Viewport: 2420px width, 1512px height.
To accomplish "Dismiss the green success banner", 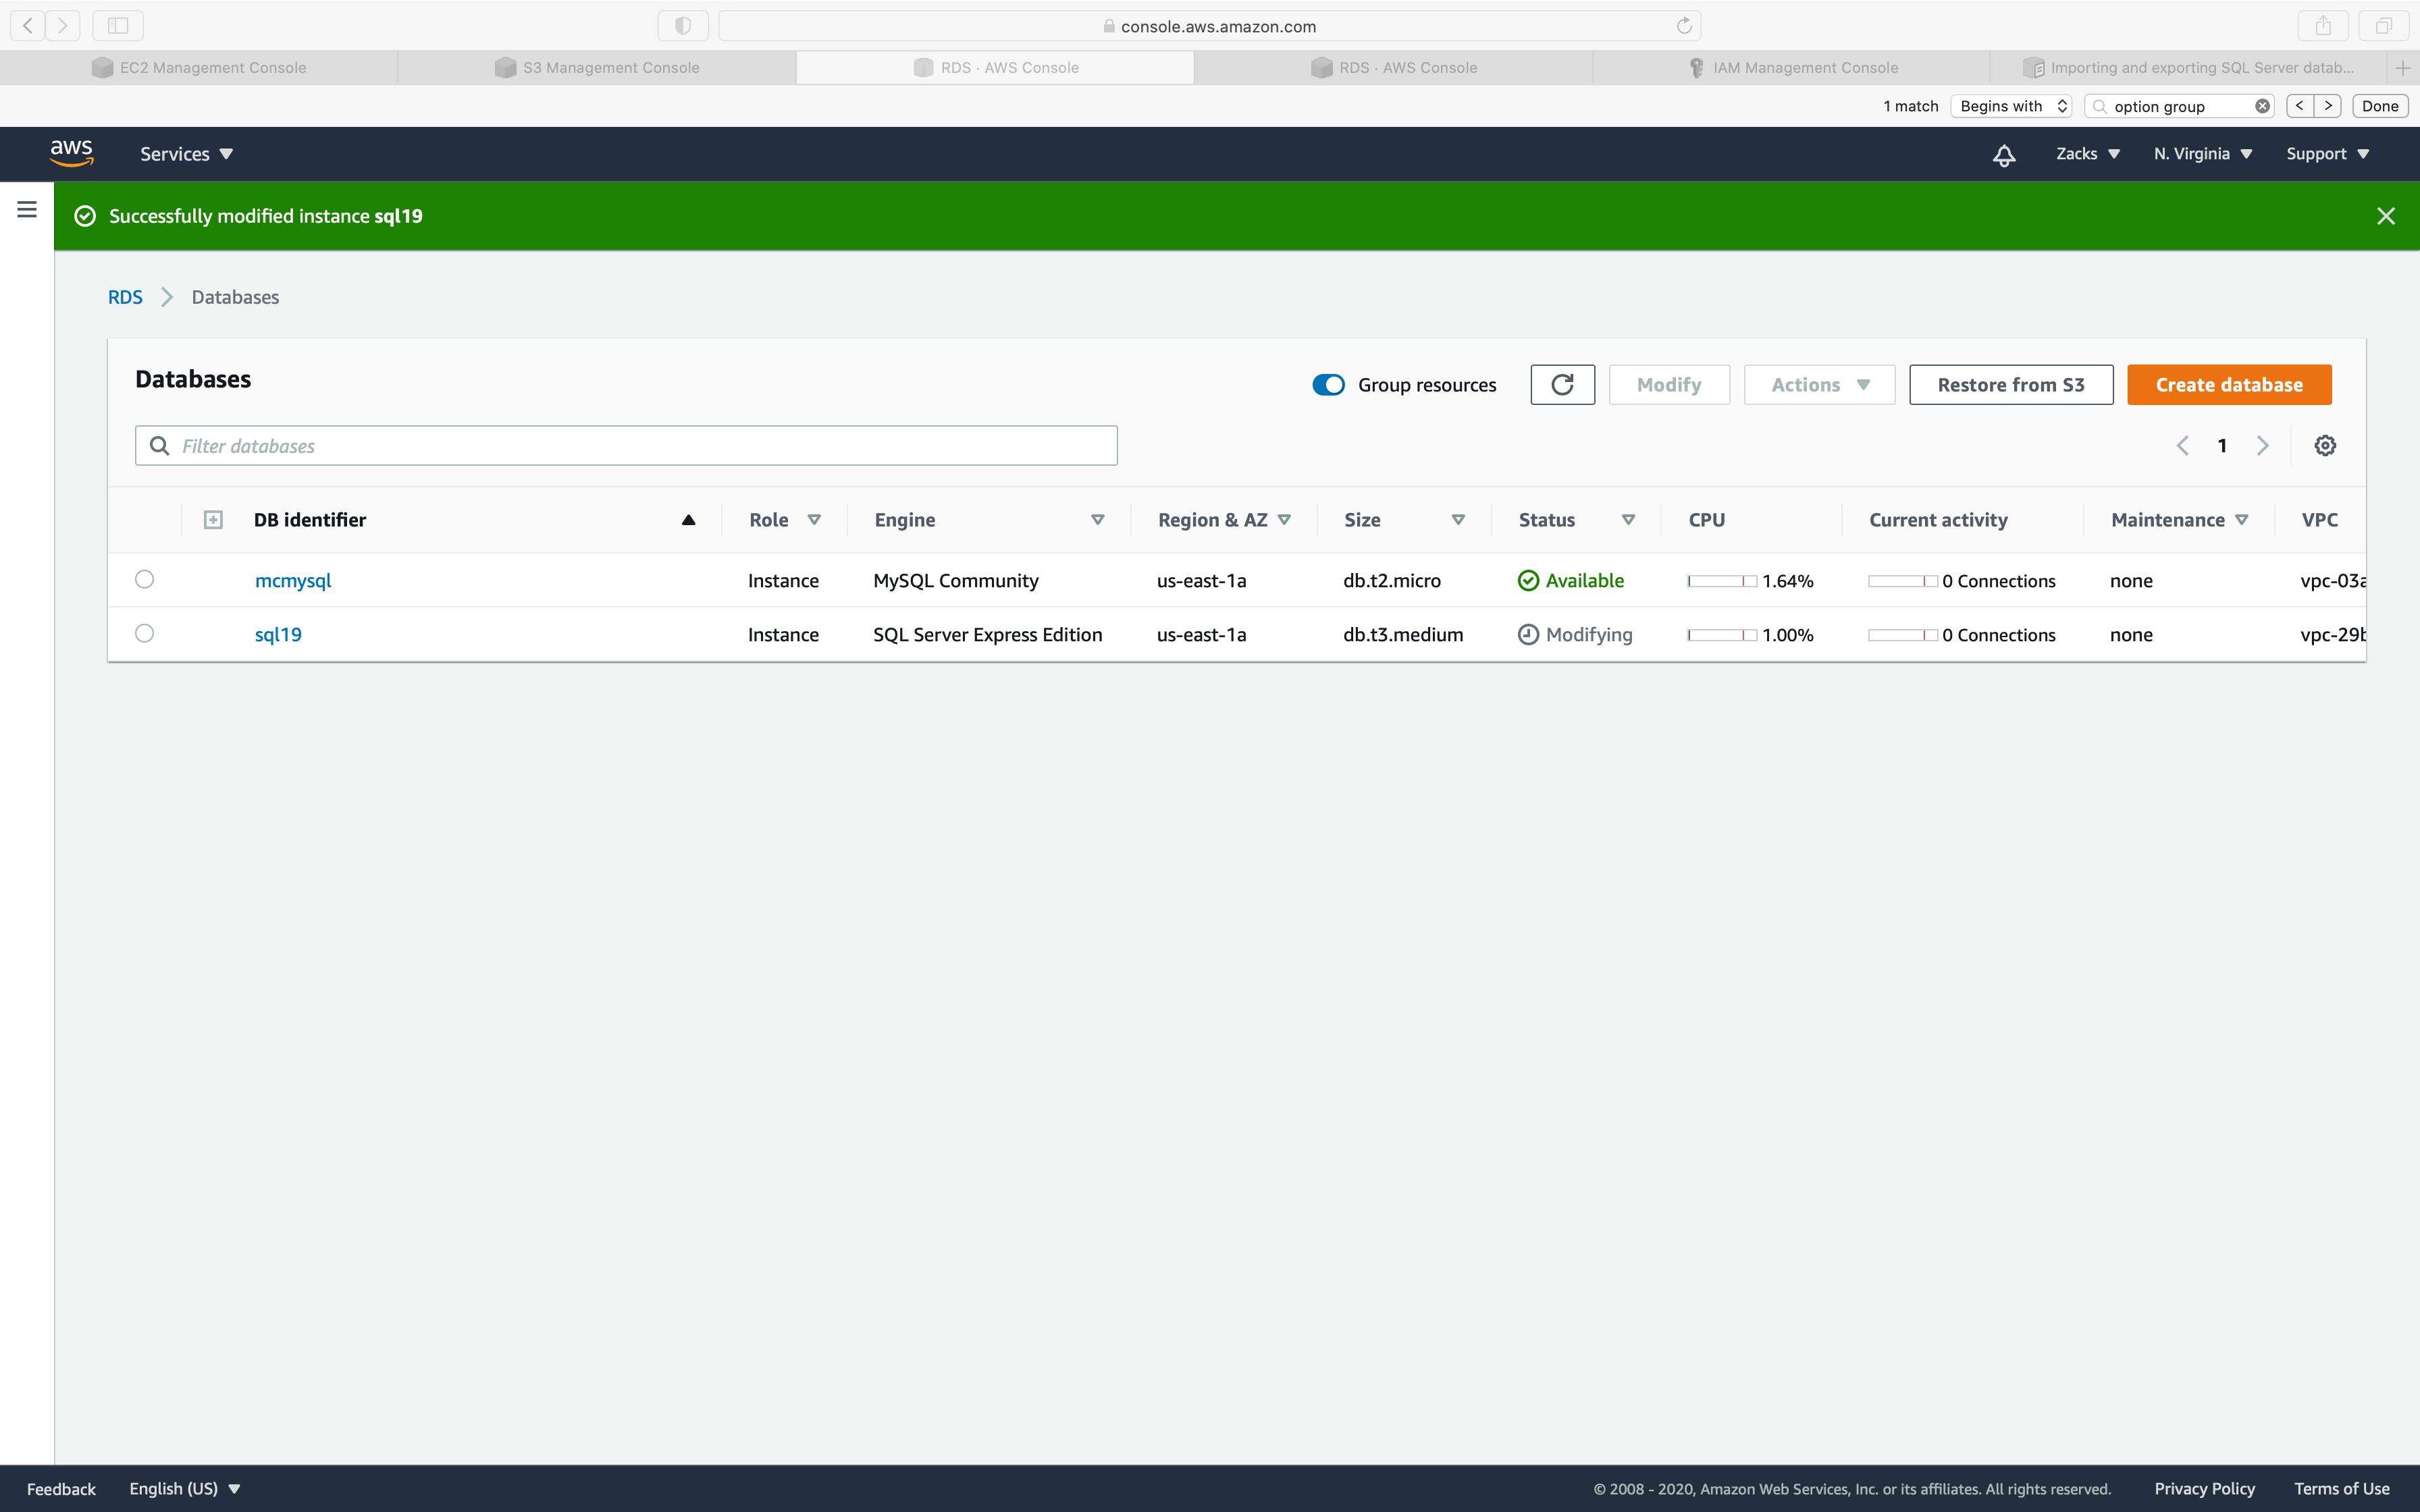I will click(2385, 216).
